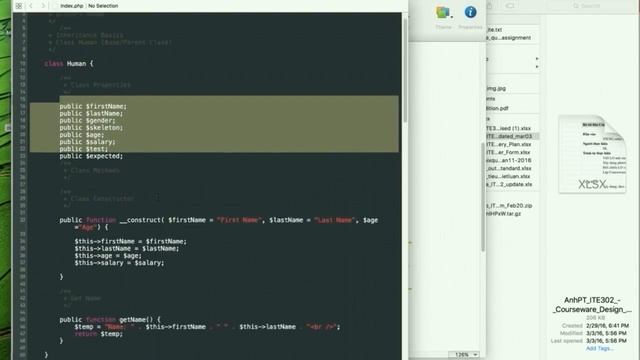Click the public $lastName; line
Screen dimensions: 640x360
click(x=91, y=113)
